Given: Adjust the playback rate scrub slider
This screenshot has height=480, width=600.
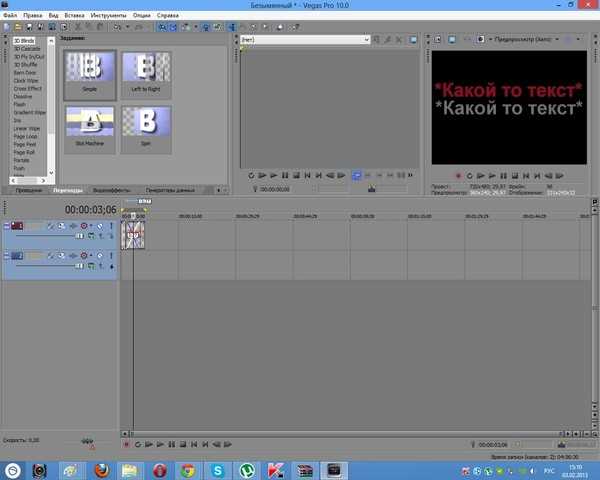Looking at the screenshot, I should click(87, 441).
